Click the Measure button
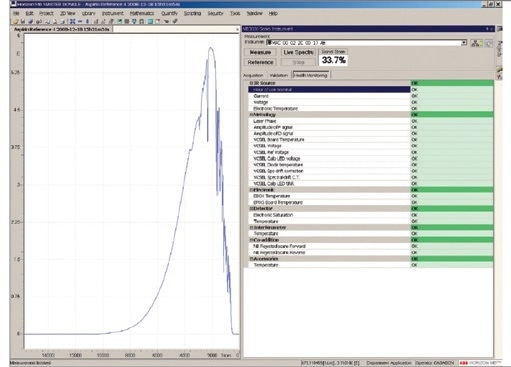This screenshot has height=367, width=511. 260,52
